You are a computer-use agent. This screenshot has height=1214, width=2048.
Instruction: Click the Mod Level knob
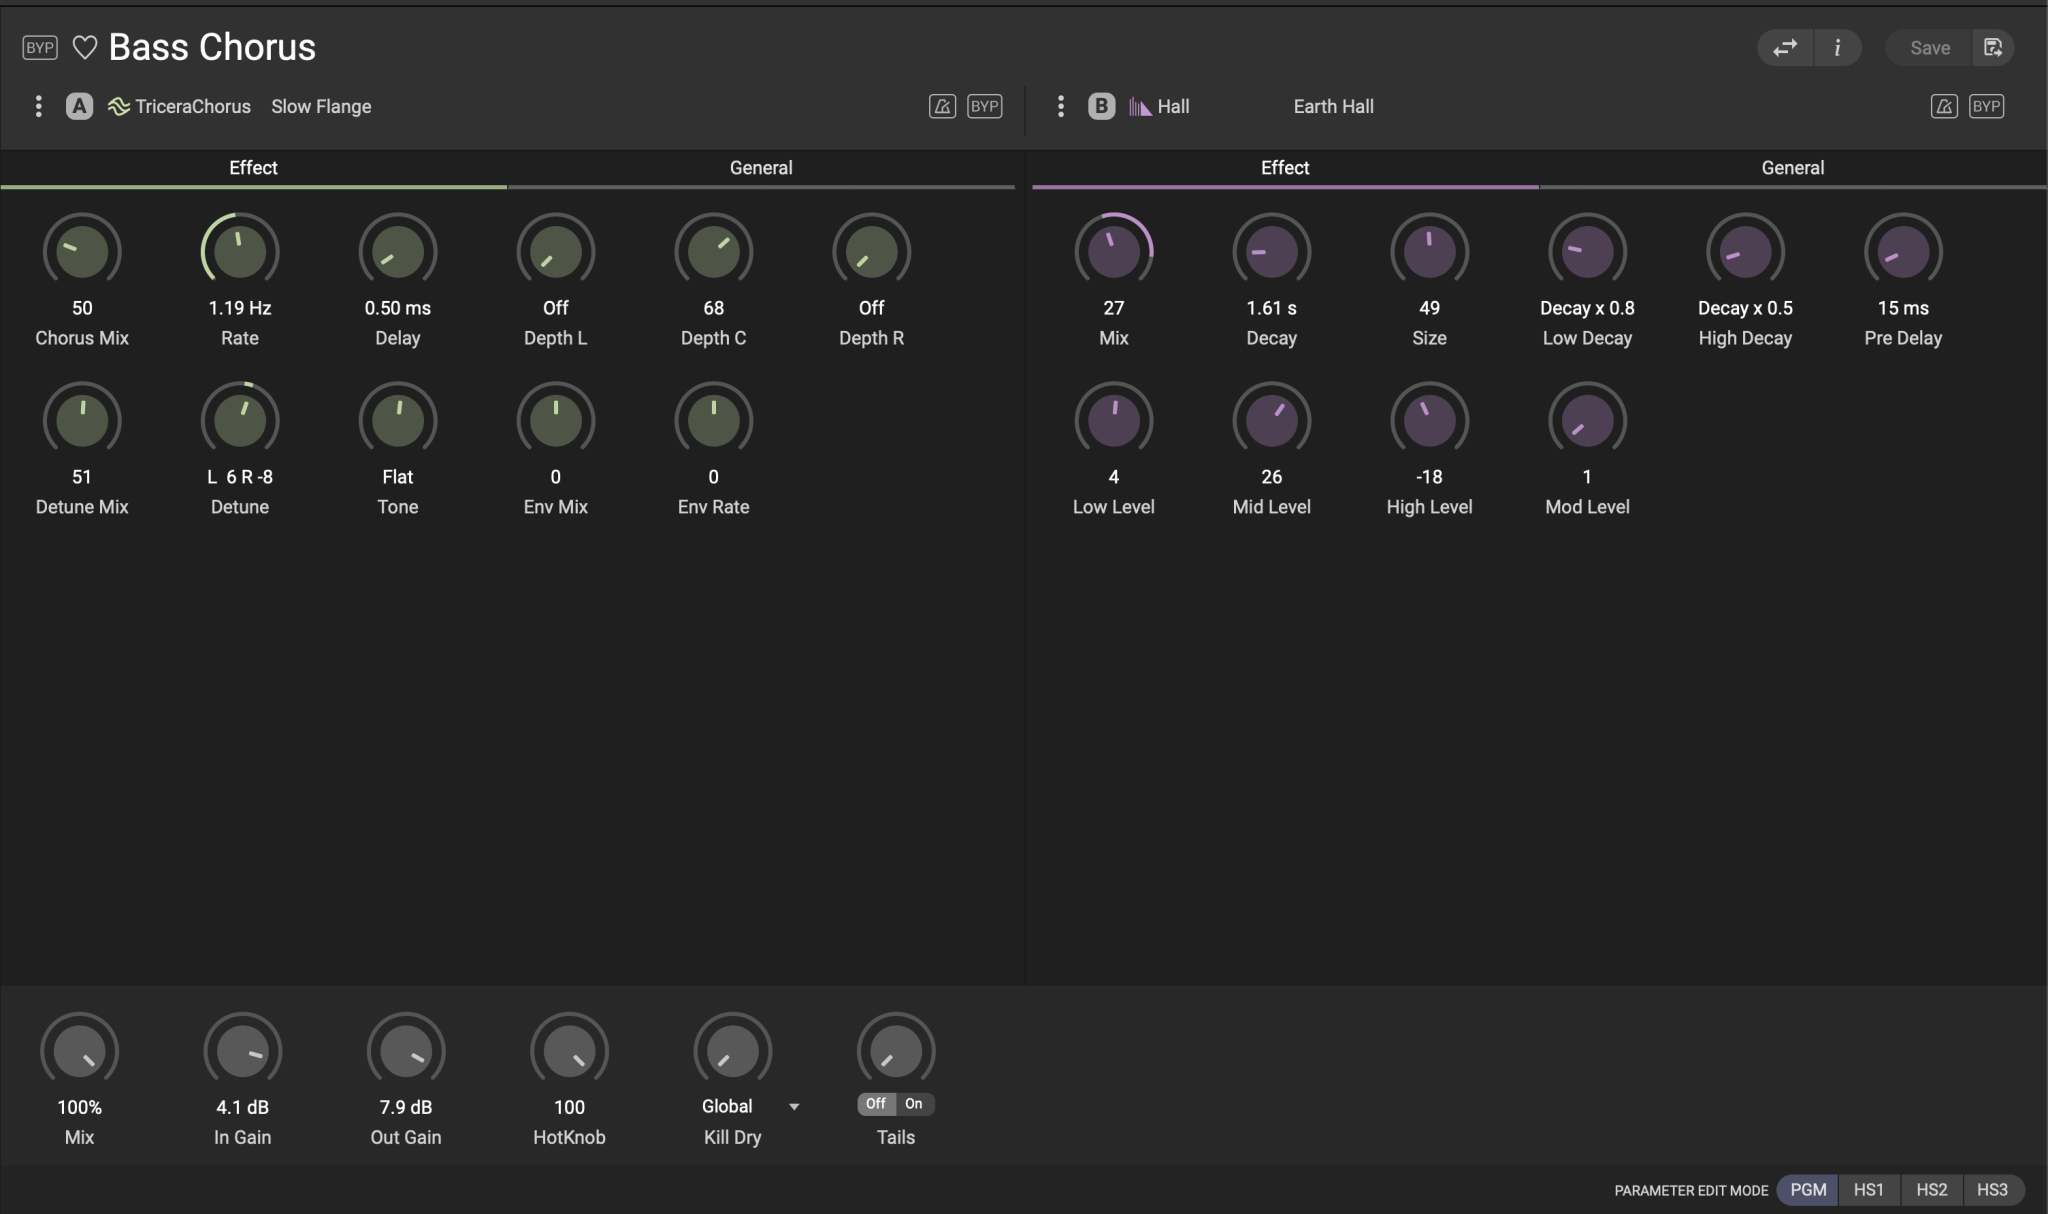point(1587,420)
